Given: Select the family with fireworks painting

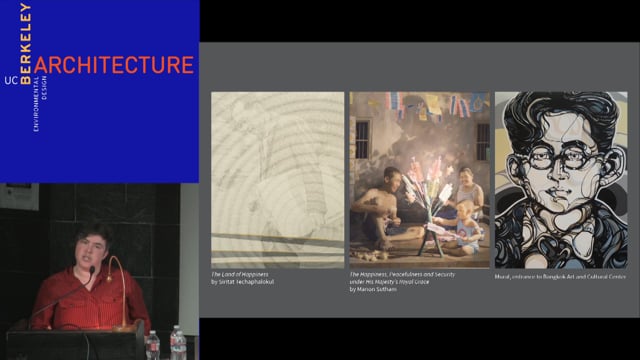Looking at the screenshot, I should [419, 180].
